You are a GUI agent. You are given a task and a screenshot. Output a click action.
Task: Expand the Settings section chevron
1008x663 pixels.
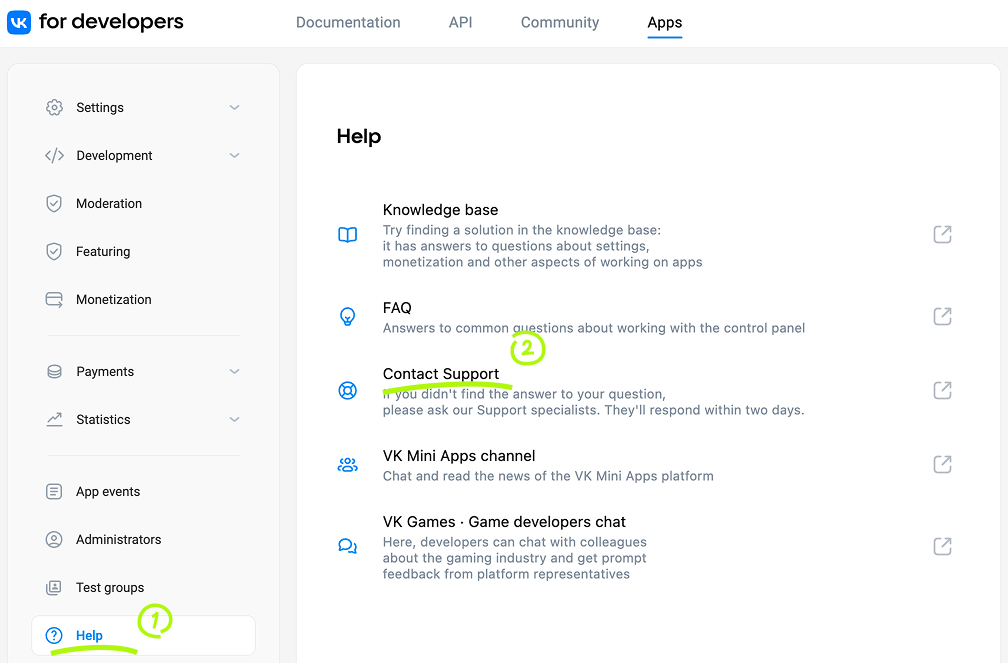[x=235, y=107]
